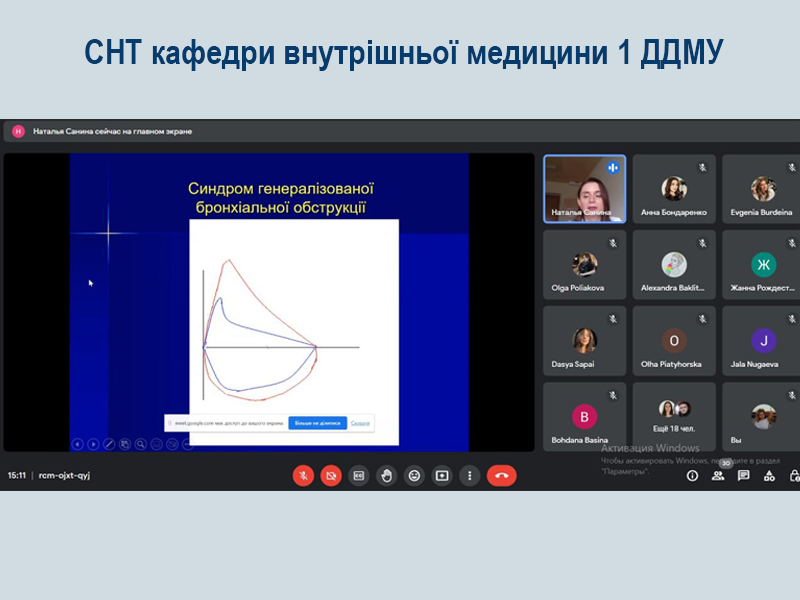Toggle closed captions button
800x600 pixels.
click(x=359, y=476)
